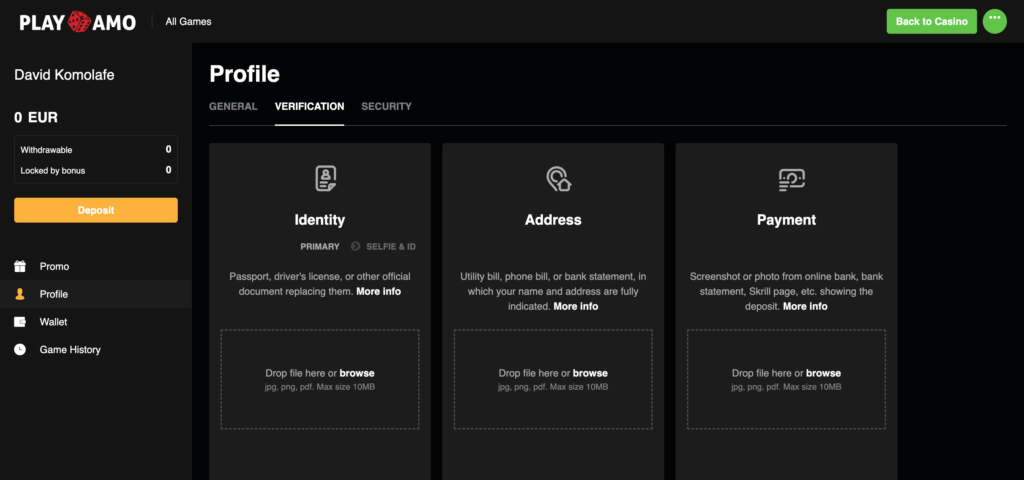The image size is (1024, 480).
Task: Open the green user menu circle
Action: tap(995, 22)
